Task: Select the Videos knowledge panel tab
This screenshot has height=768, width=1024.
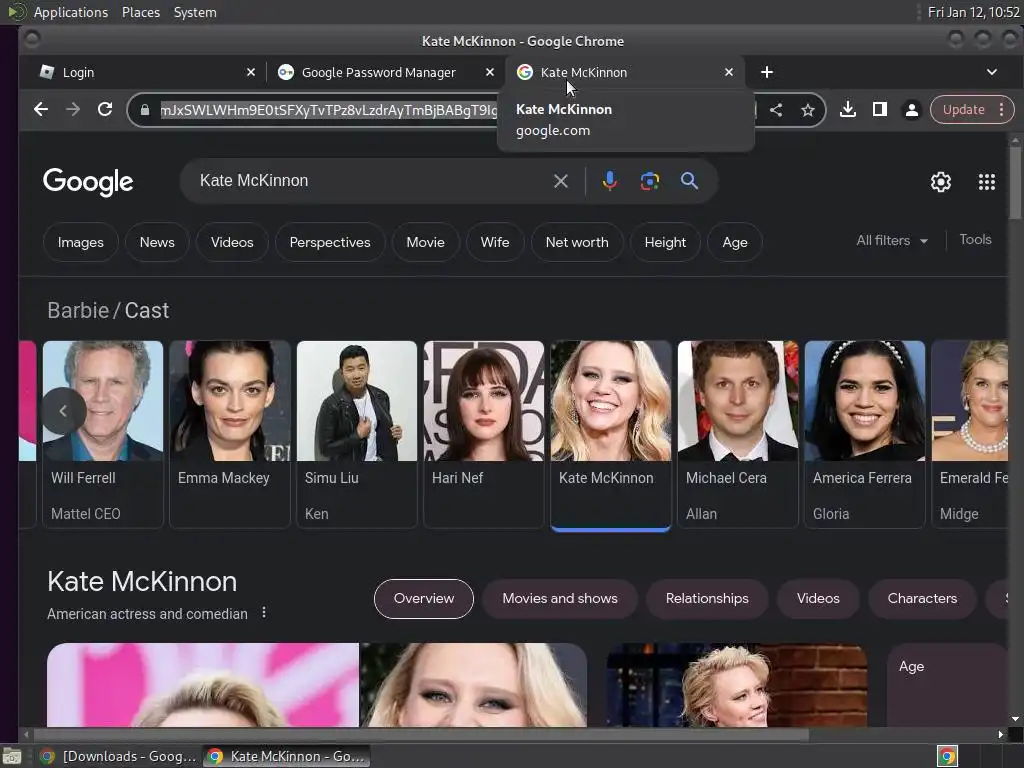Action: click(x=818, y=598)
